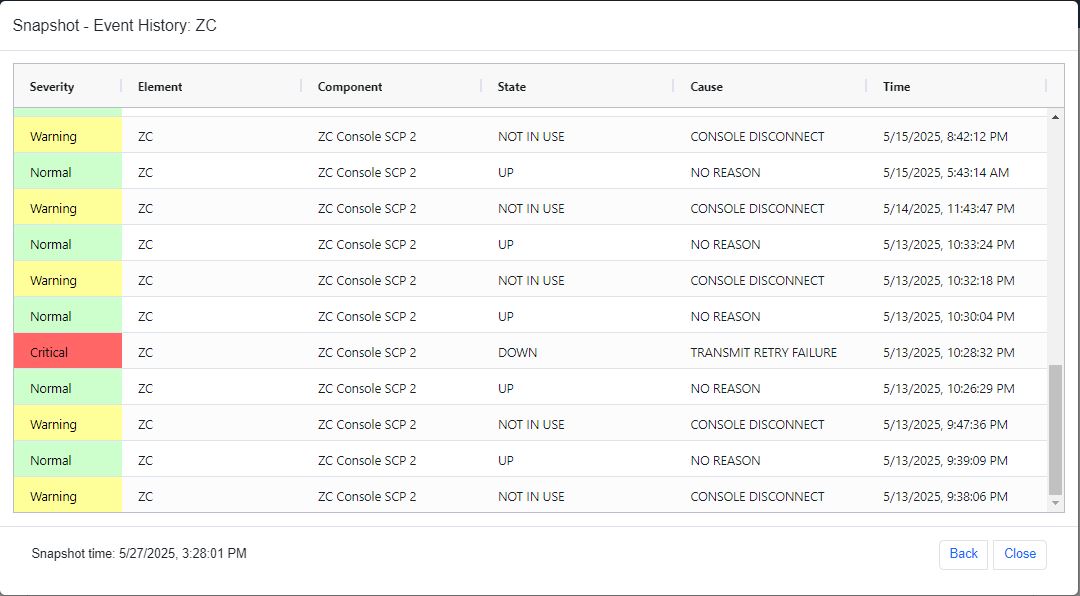Select Normal row at 5/15/2025, 5:43:14 AM
Image resolution: width=1080 pixels, height=596 pixels.
click(530, 172)
